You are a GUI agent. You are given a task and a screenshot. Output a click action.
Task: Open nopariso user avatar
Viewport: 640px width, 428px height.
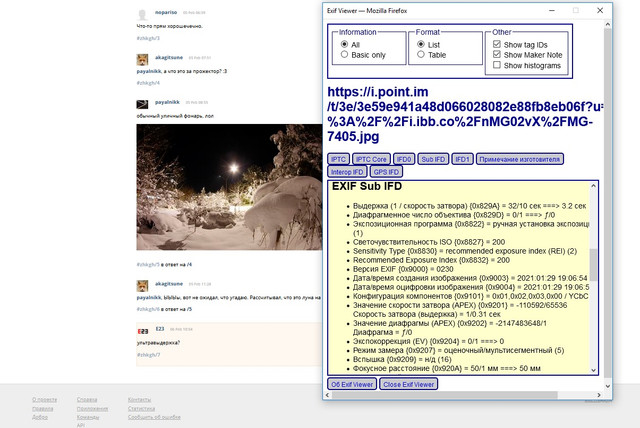[142, 14]
